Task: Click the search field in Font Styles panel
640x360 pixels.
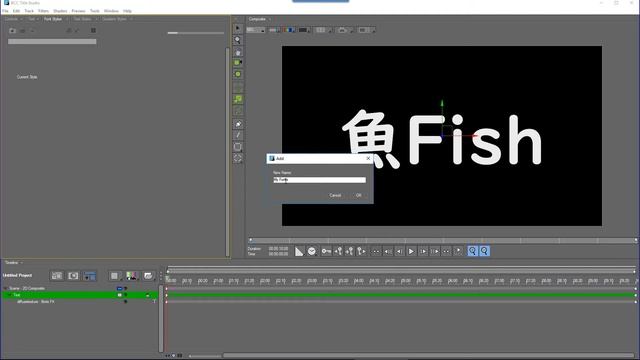Action: [52, 42]
